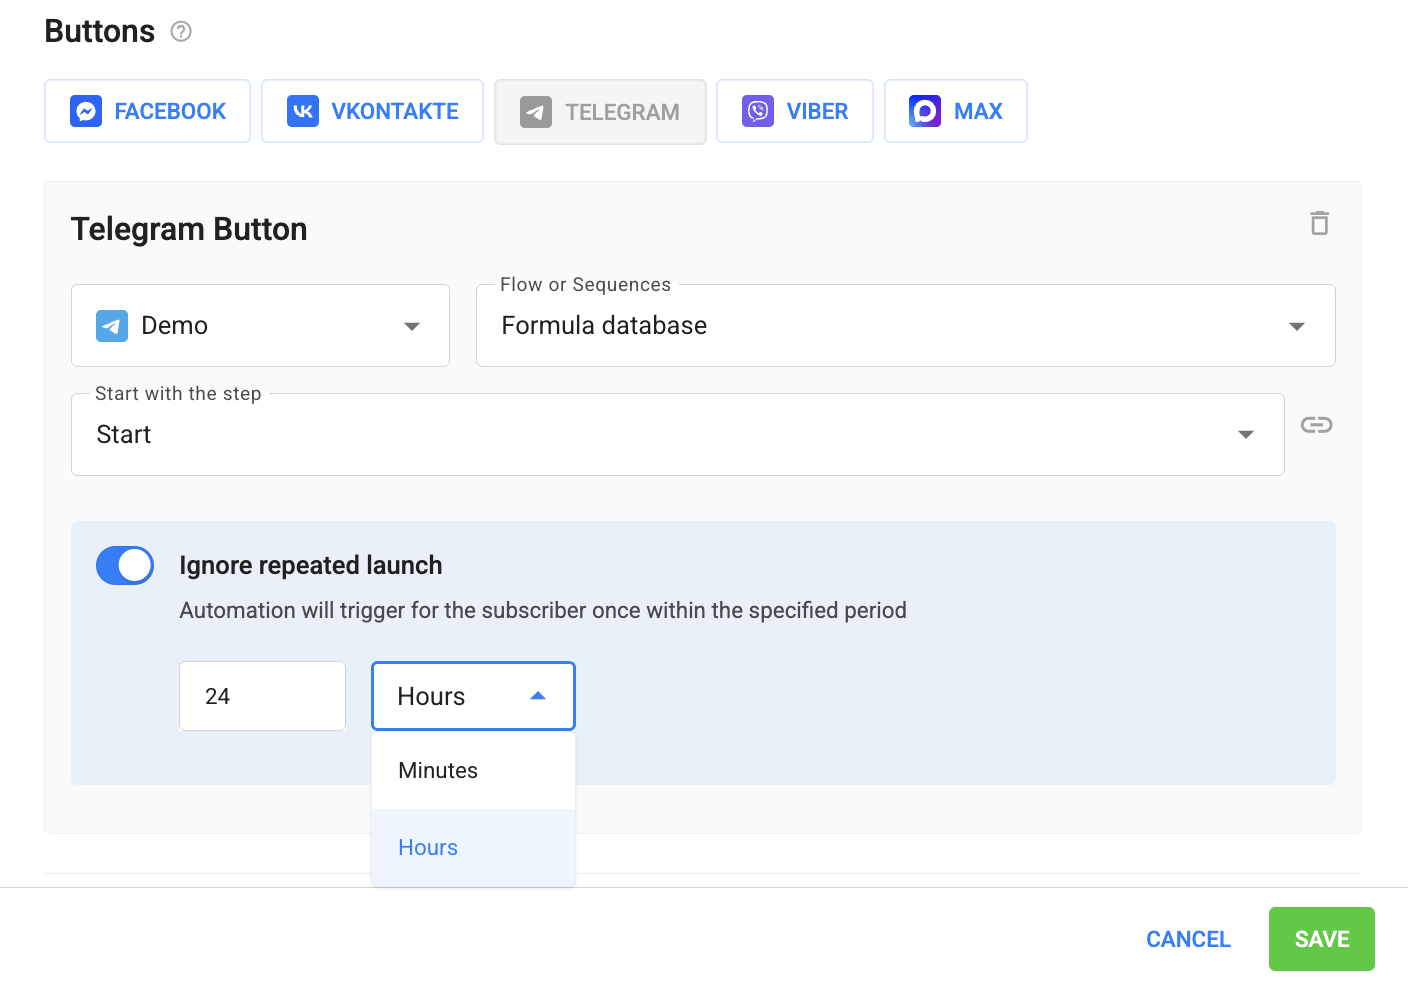
Task: Open the Demo bot dropdown
Action: [x=260, y=325]
